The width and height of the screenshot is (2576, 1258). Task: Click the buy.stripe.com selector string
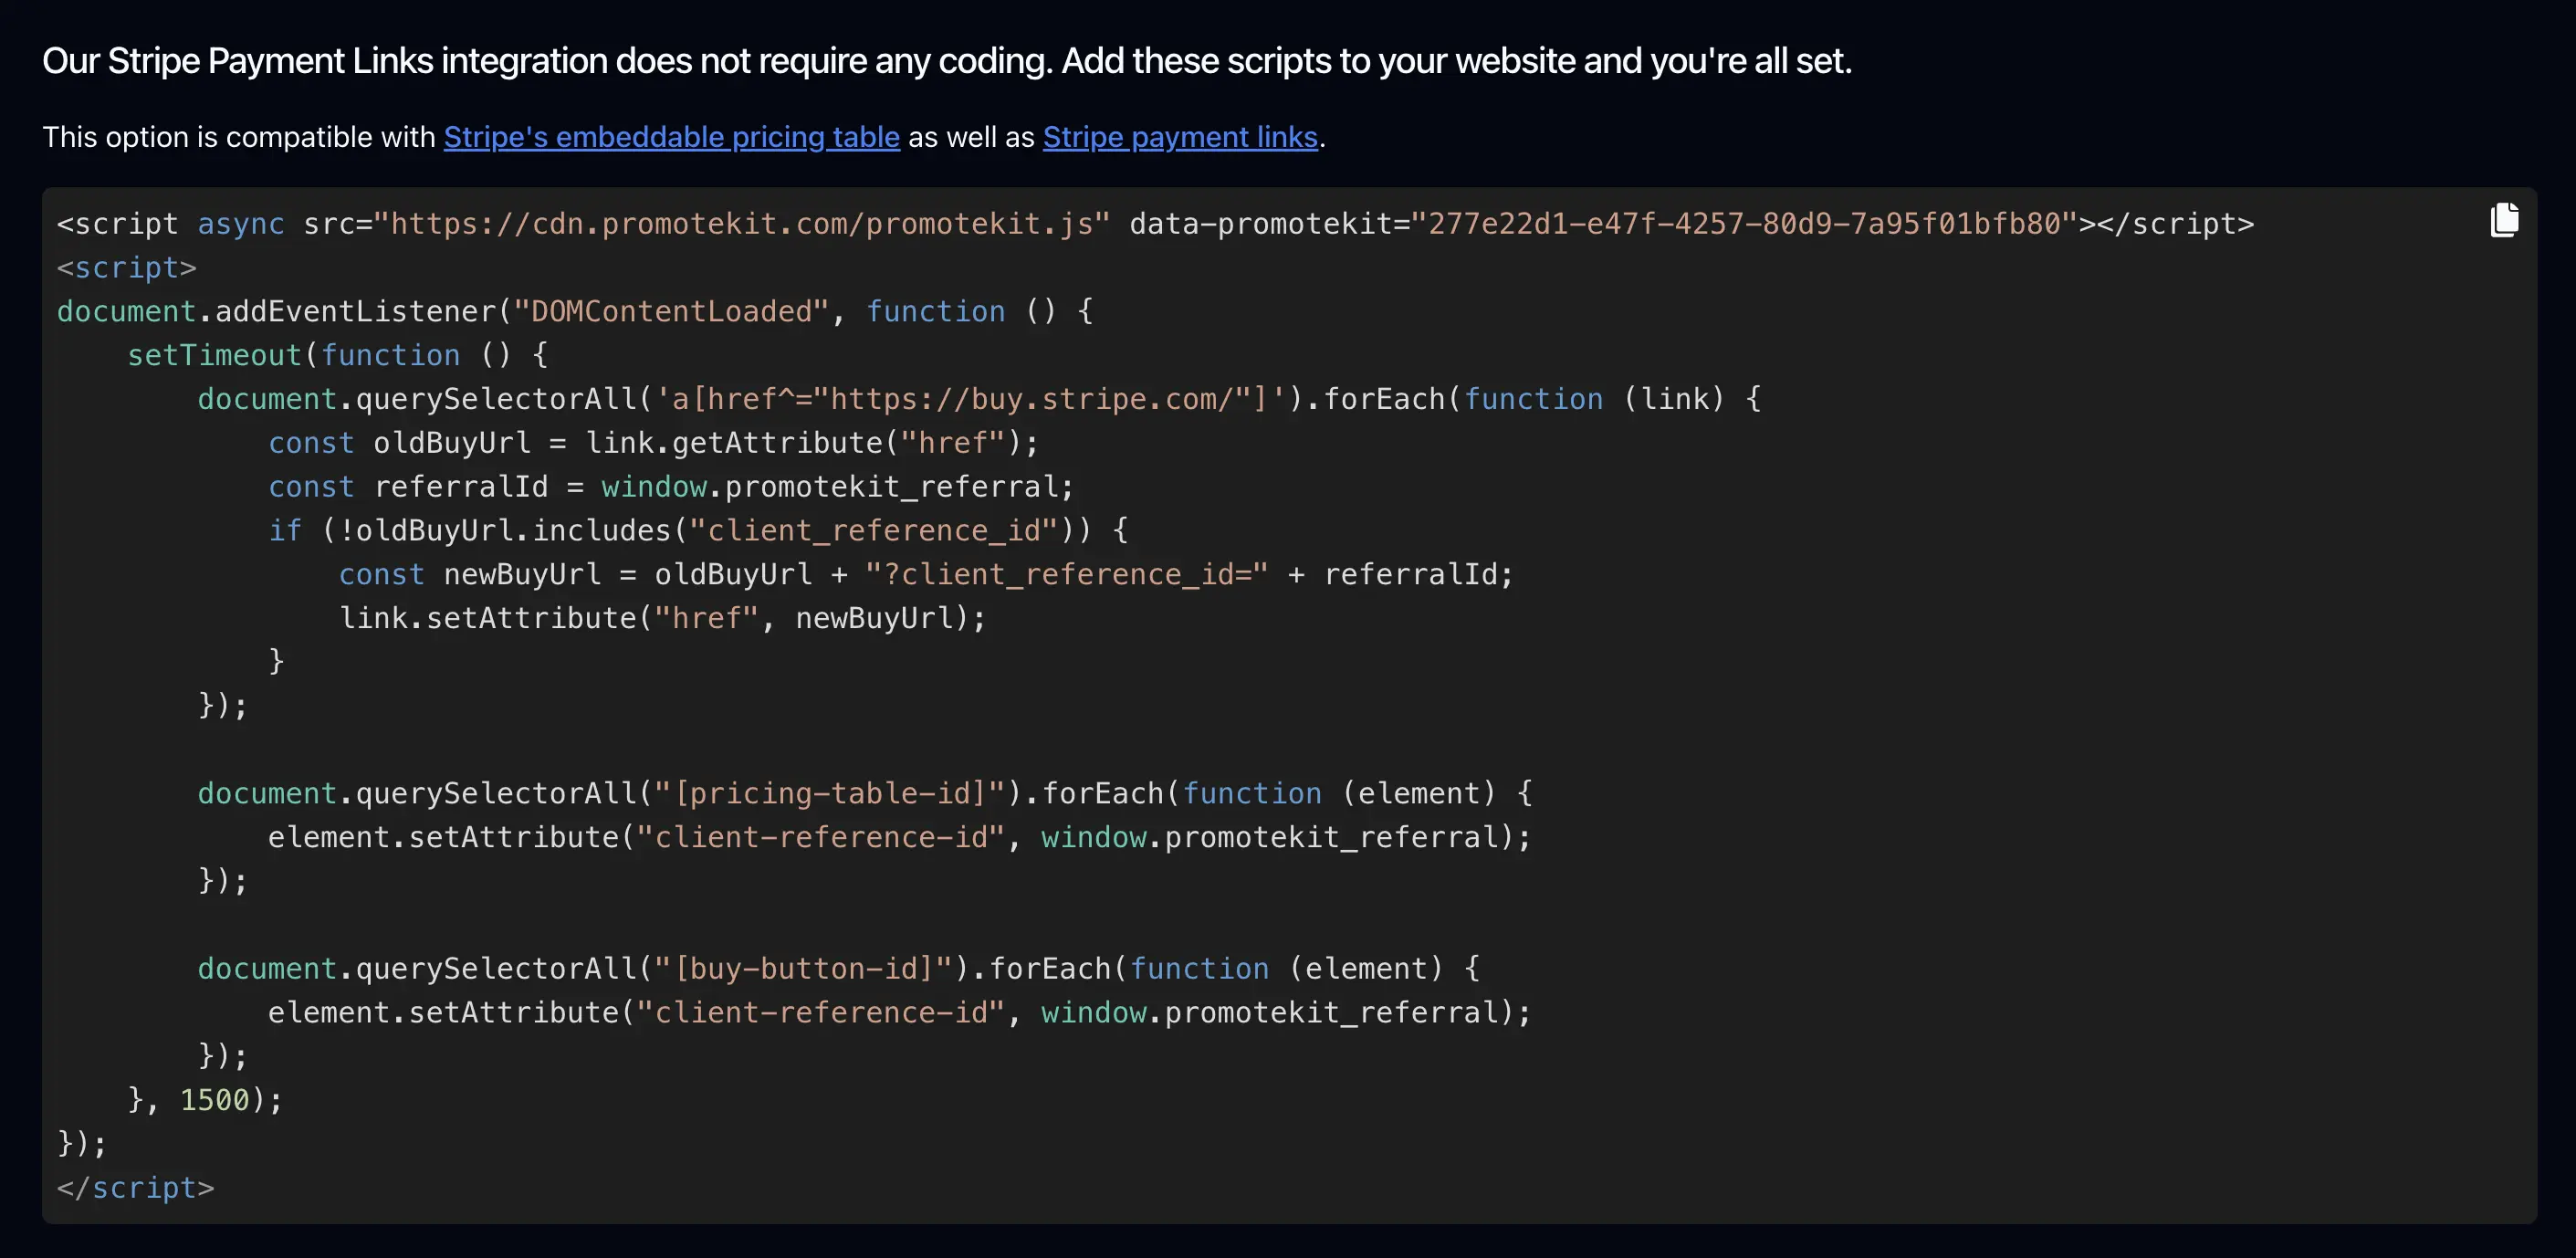tap(970, 400)
